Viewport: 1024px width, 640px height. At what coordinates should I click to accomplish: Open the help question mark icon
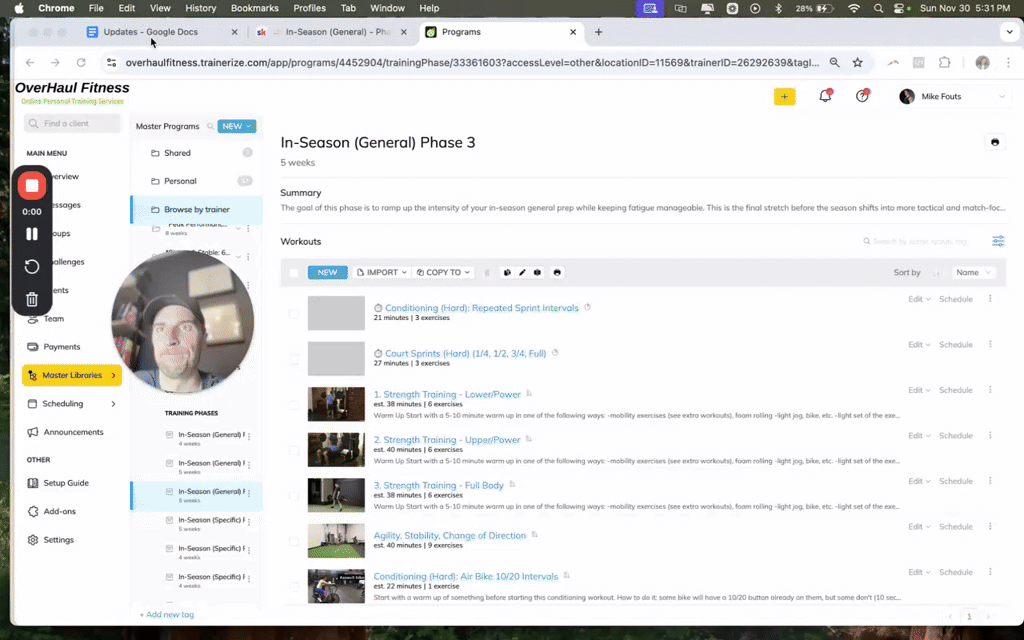click(862, 96)
